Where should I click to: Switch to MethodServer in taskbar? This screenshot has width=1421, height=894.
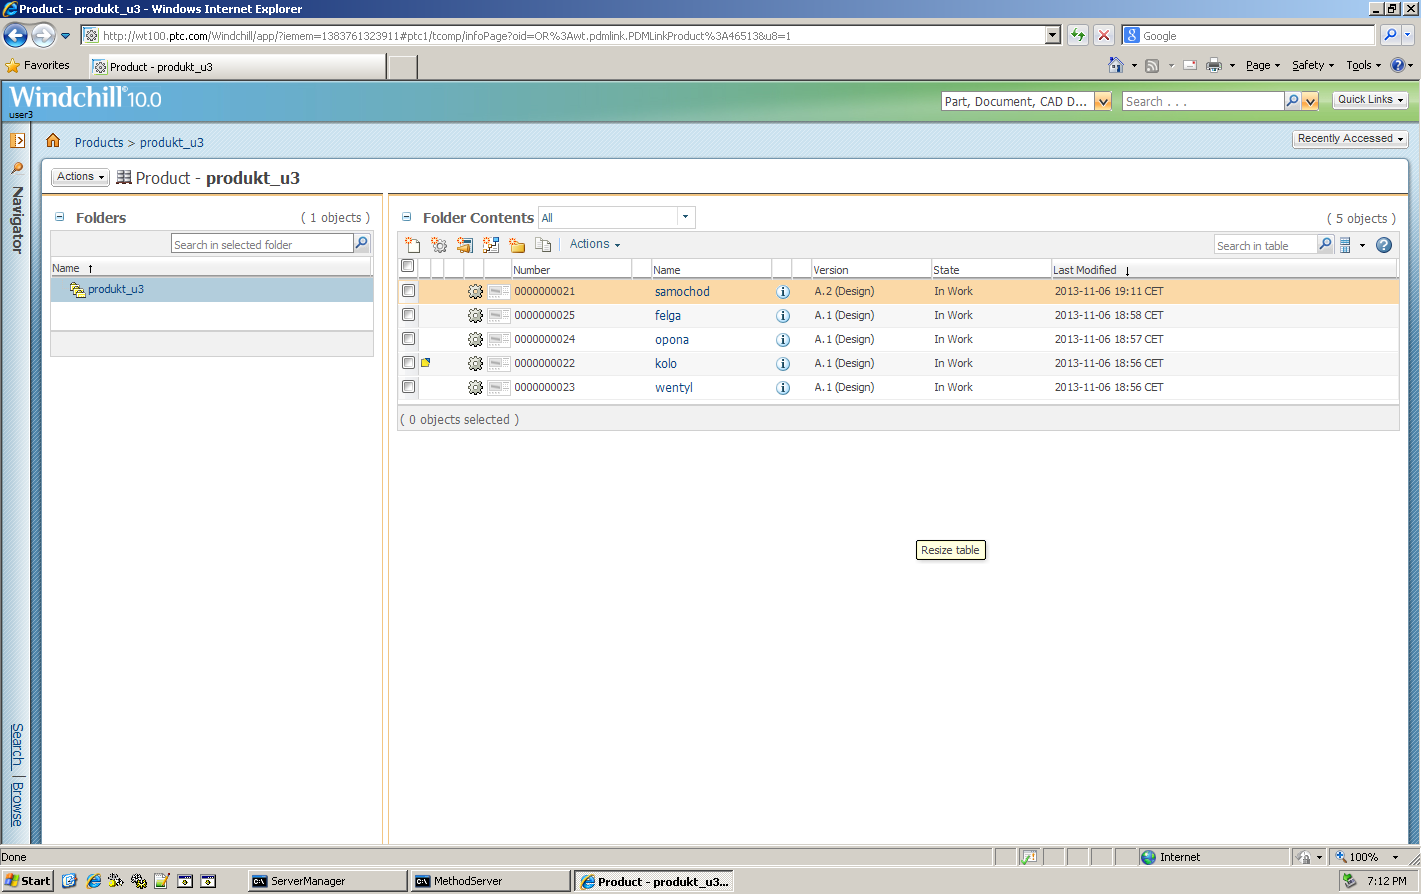(490, 881)
